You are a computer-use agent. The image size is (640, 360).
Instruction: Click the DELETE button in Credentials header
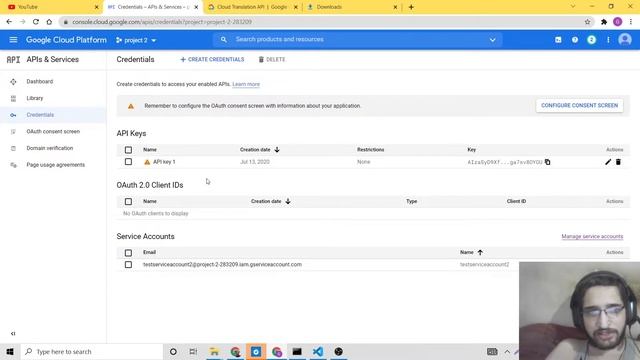tap(272, 60)
